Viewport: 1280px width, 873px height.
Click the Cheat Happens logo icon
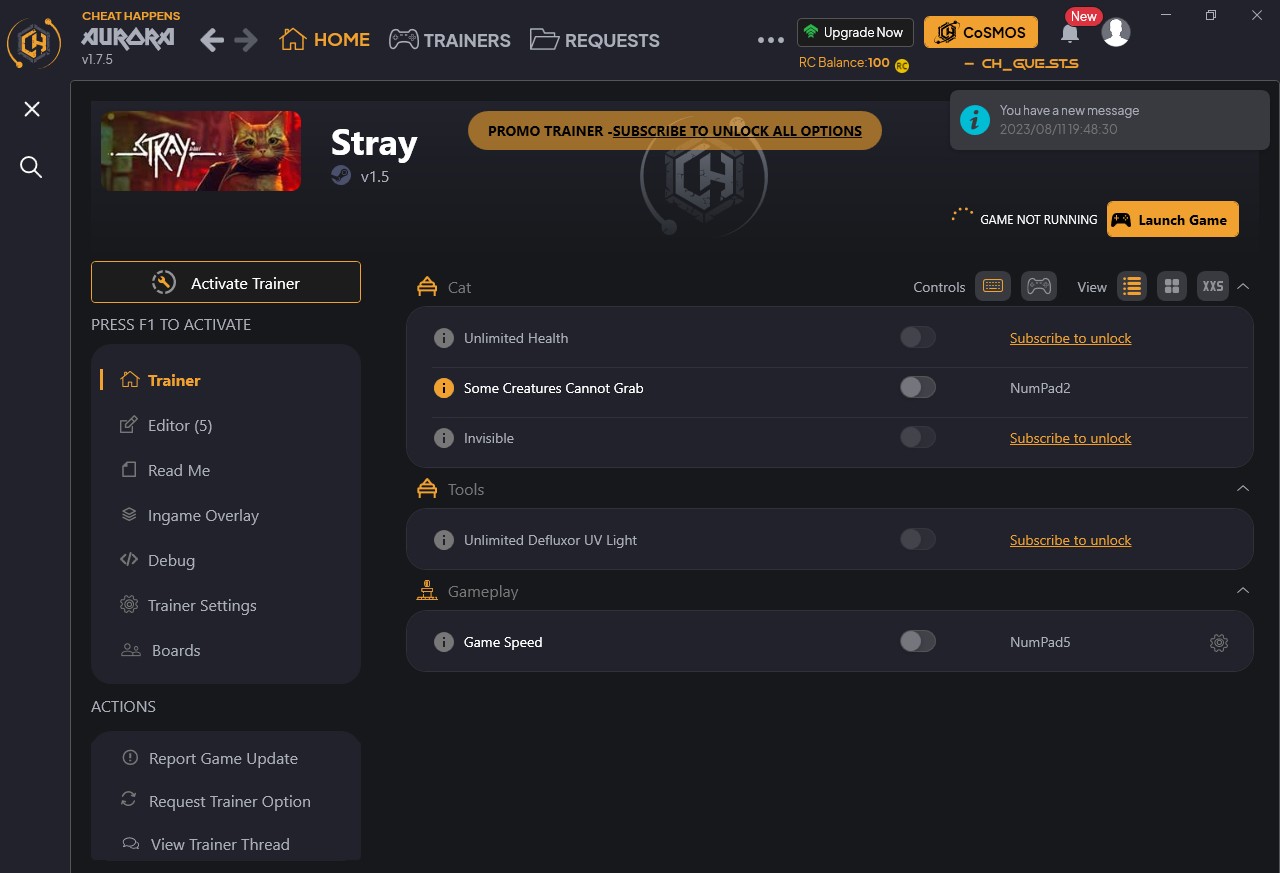coord(35,41)
